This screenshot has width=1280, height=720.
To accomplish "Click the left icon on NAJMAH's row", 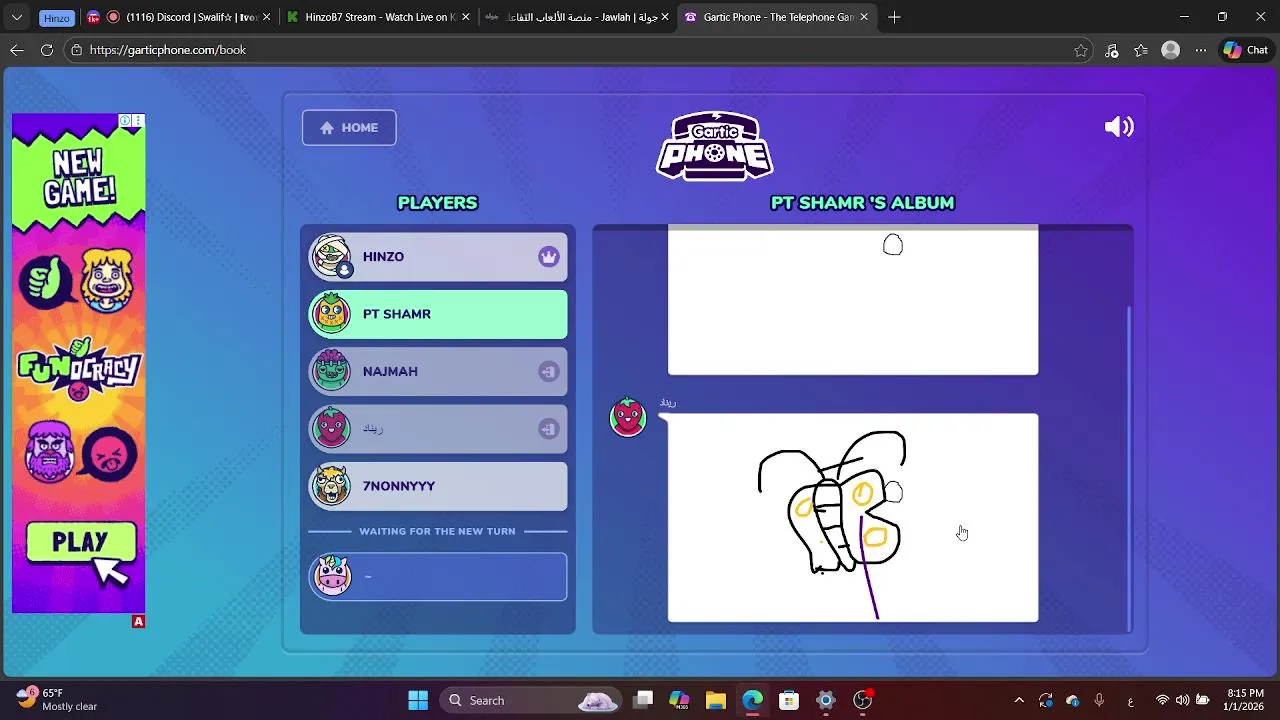I will point(548,372).
